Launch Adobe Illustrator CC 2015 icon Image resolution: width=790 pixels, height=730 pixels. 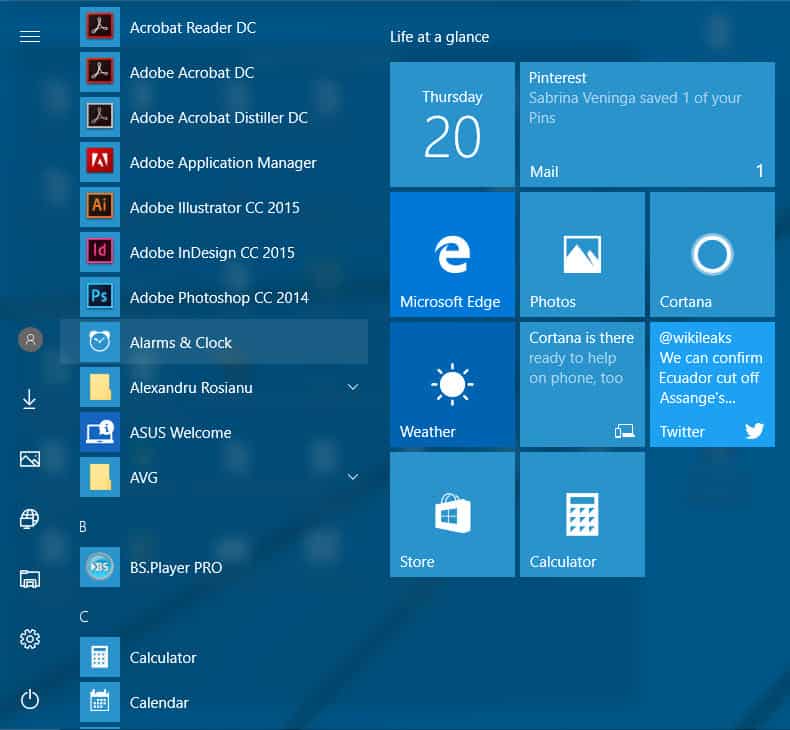[x=100, y=207]
